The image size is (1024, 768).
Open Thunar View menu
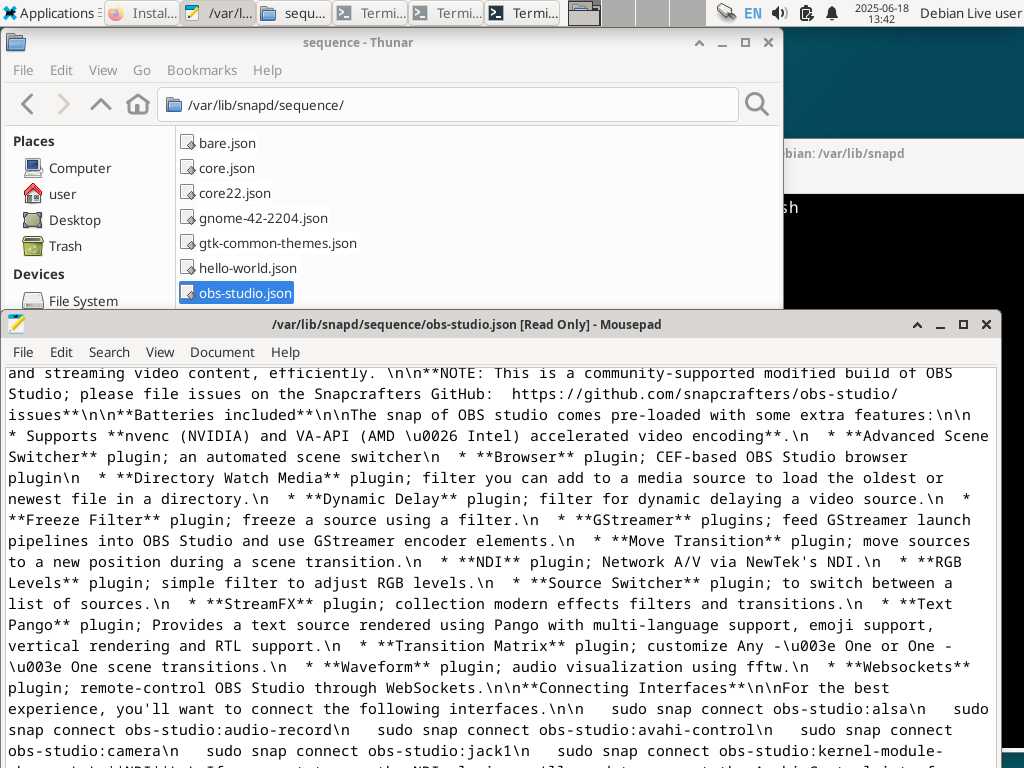click(103, 70)
